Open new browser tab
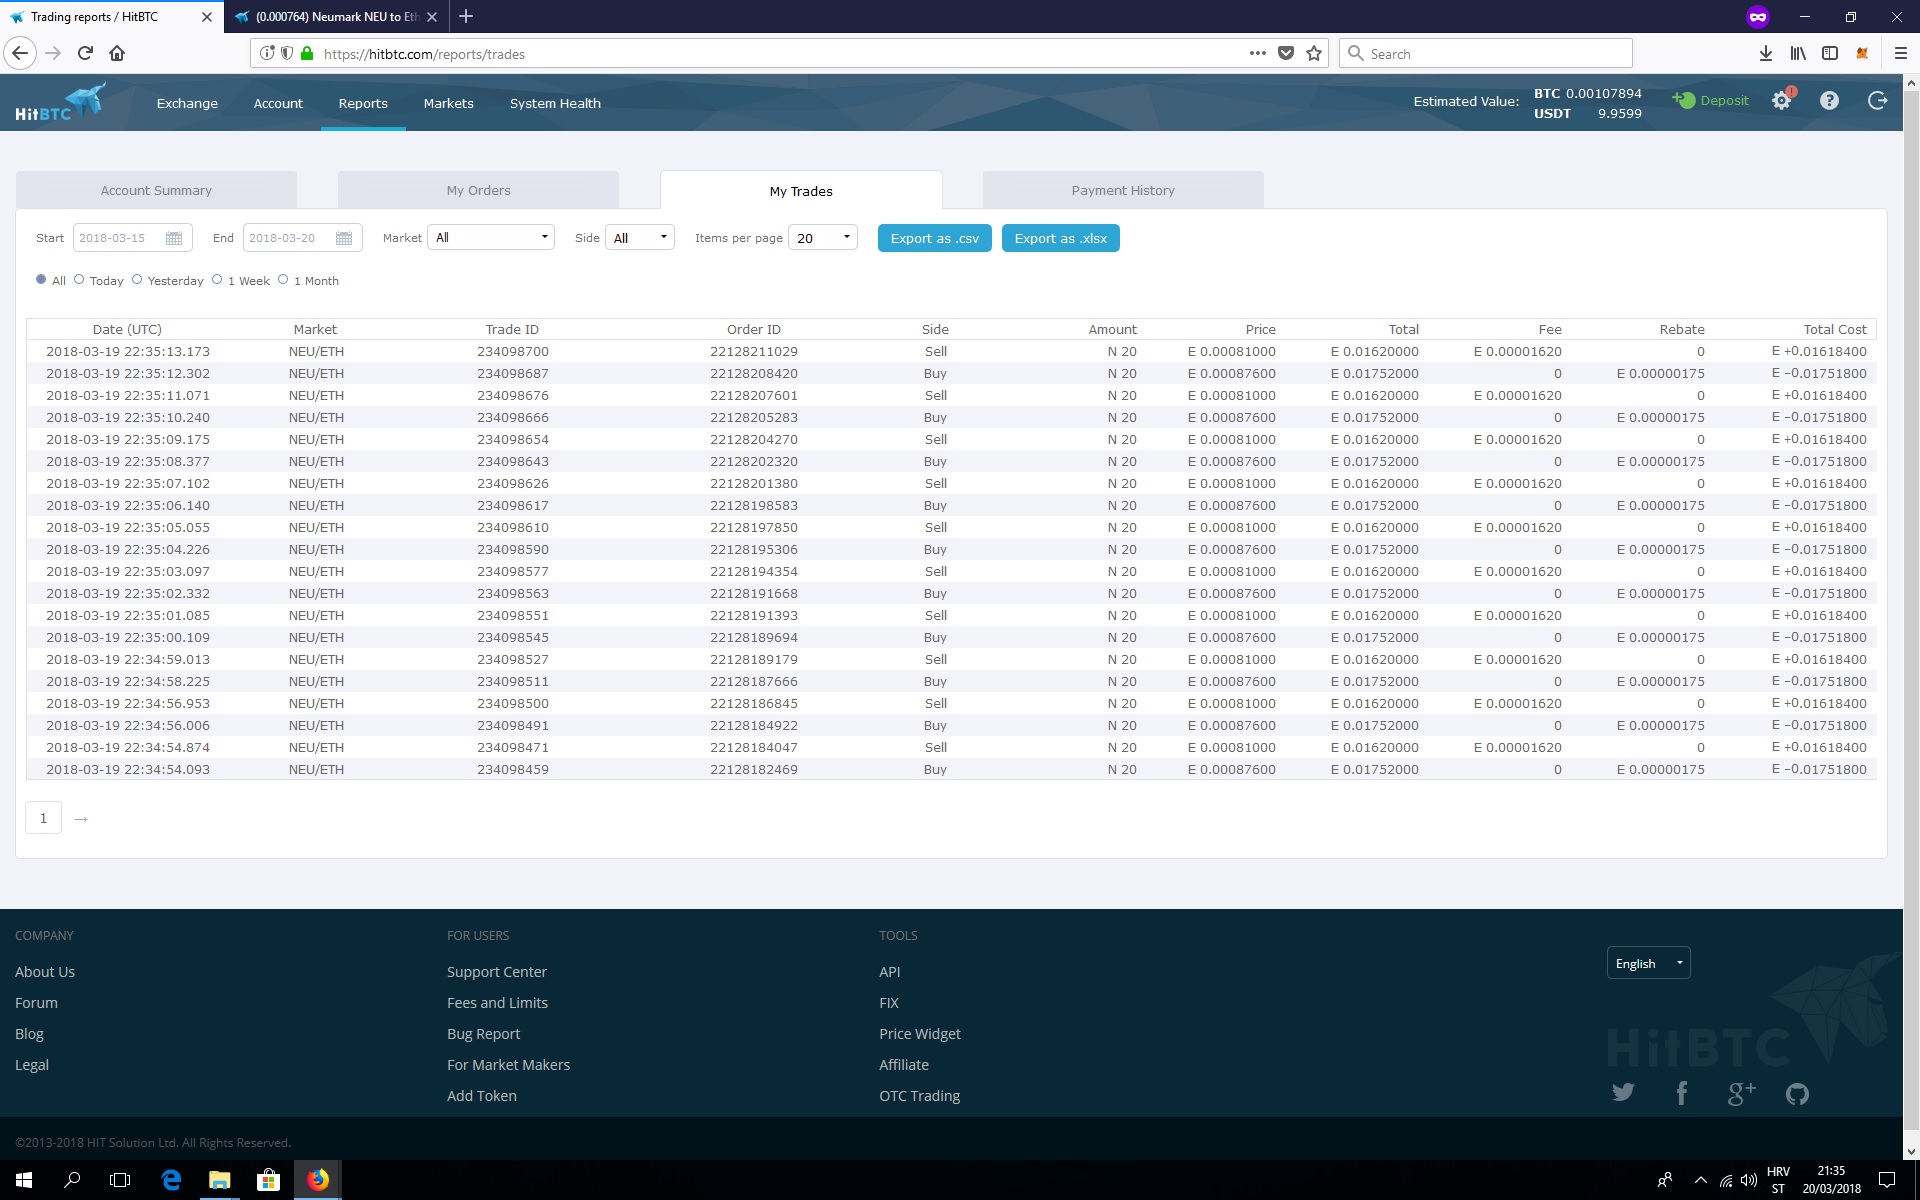Screen dimensions: 1920x1200 466,16
